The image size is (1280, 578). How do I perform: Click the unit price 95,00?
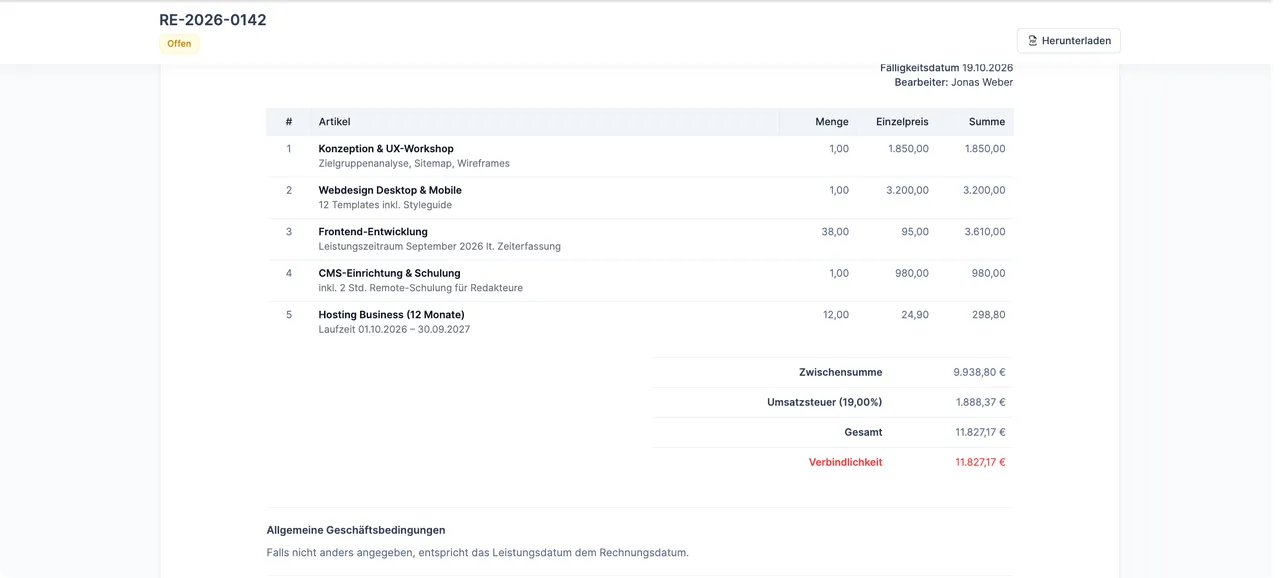915,232
